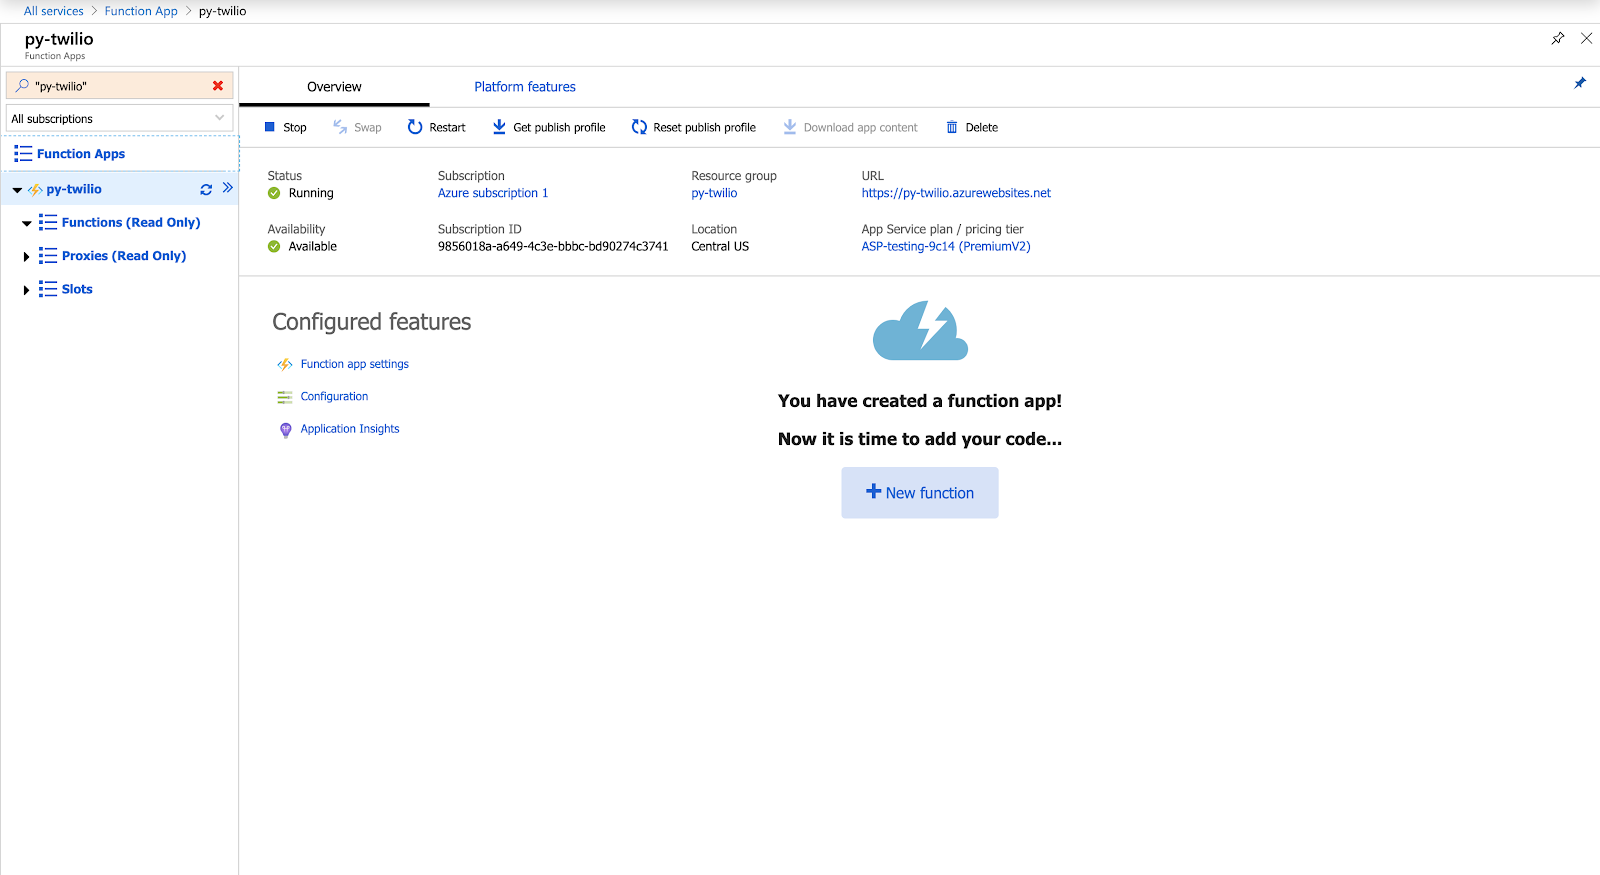Viewport: 1600px width, 875px height.
Task: Click the magnifier icon in search box
Action: pyautogui.click(x=22, y=86)
